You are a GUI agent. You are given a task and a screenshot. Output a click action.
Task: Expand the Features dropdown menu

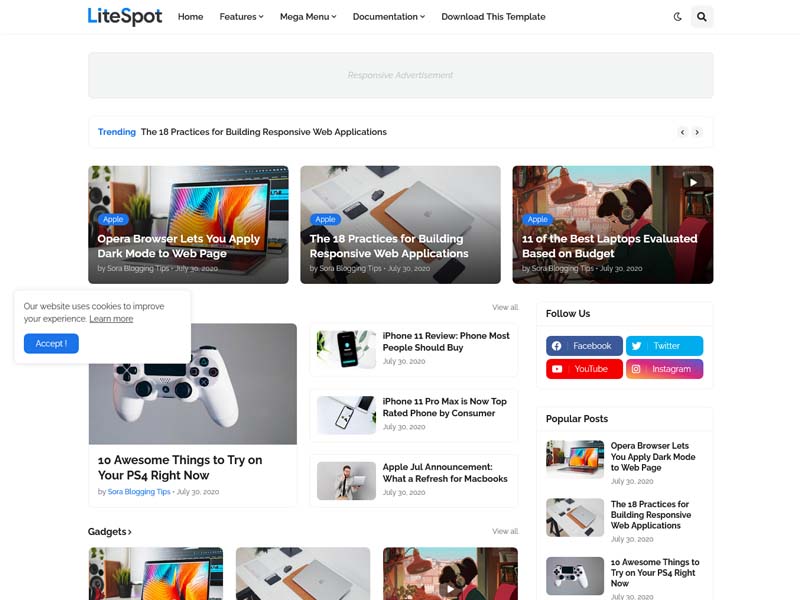click(241, 17)
